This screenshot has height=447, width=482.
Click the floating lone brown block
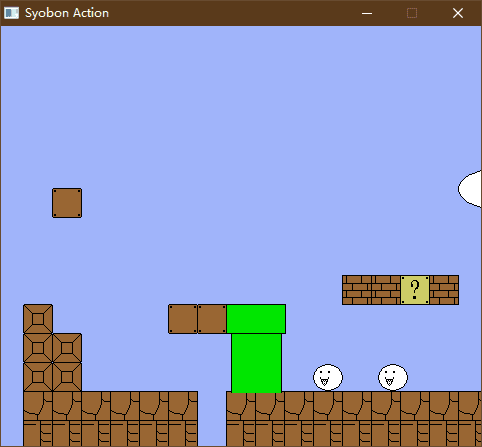(x=67, y=203)
